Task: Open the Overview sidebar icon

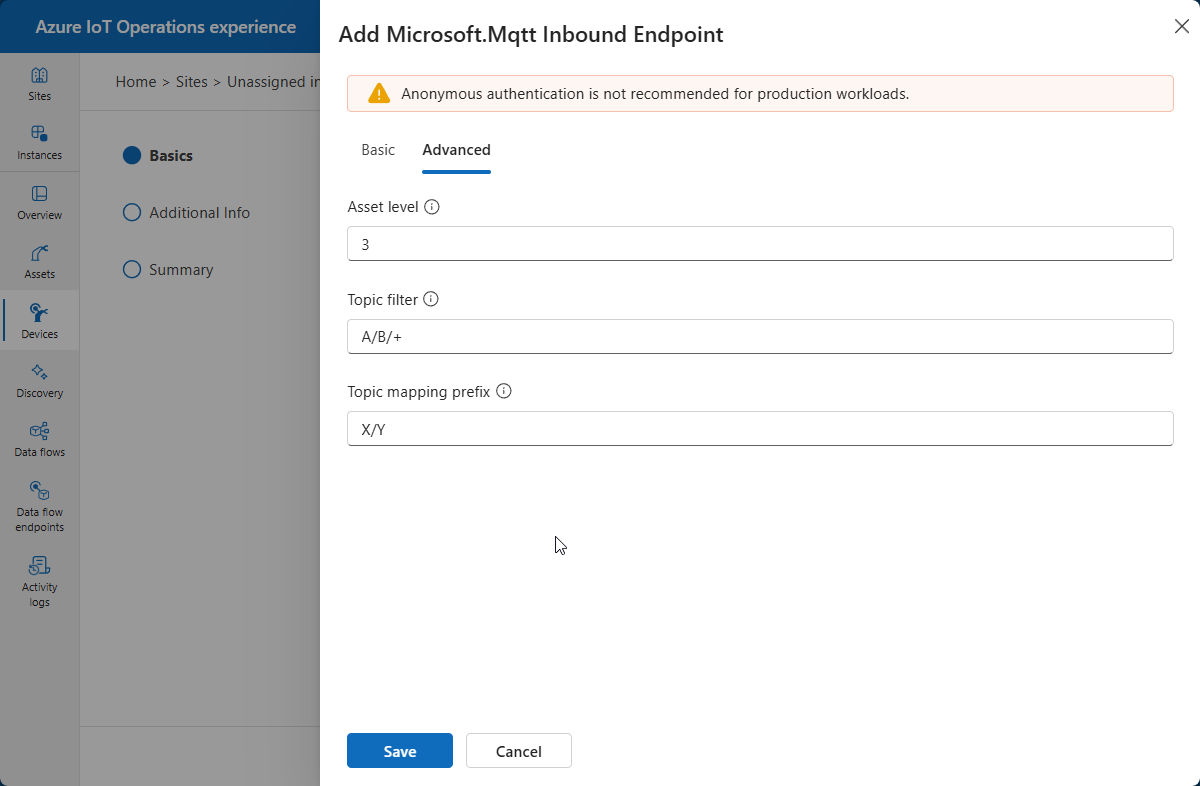Action: (x=40, y=202)
